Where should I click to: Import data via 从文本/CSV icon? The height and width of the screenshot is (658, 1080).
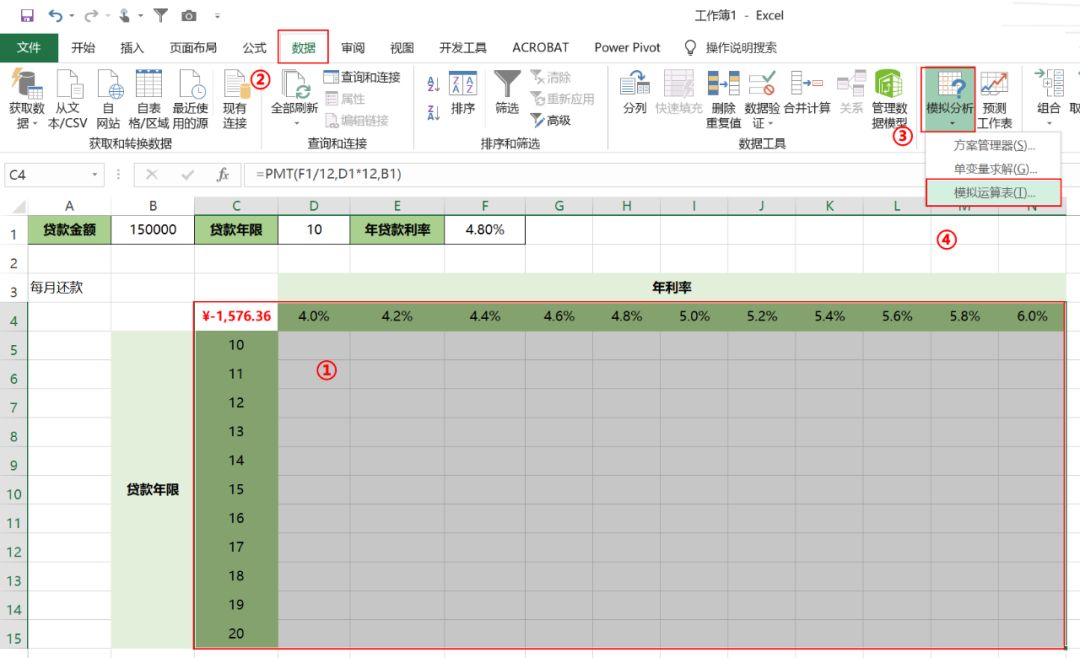point(69,97)
